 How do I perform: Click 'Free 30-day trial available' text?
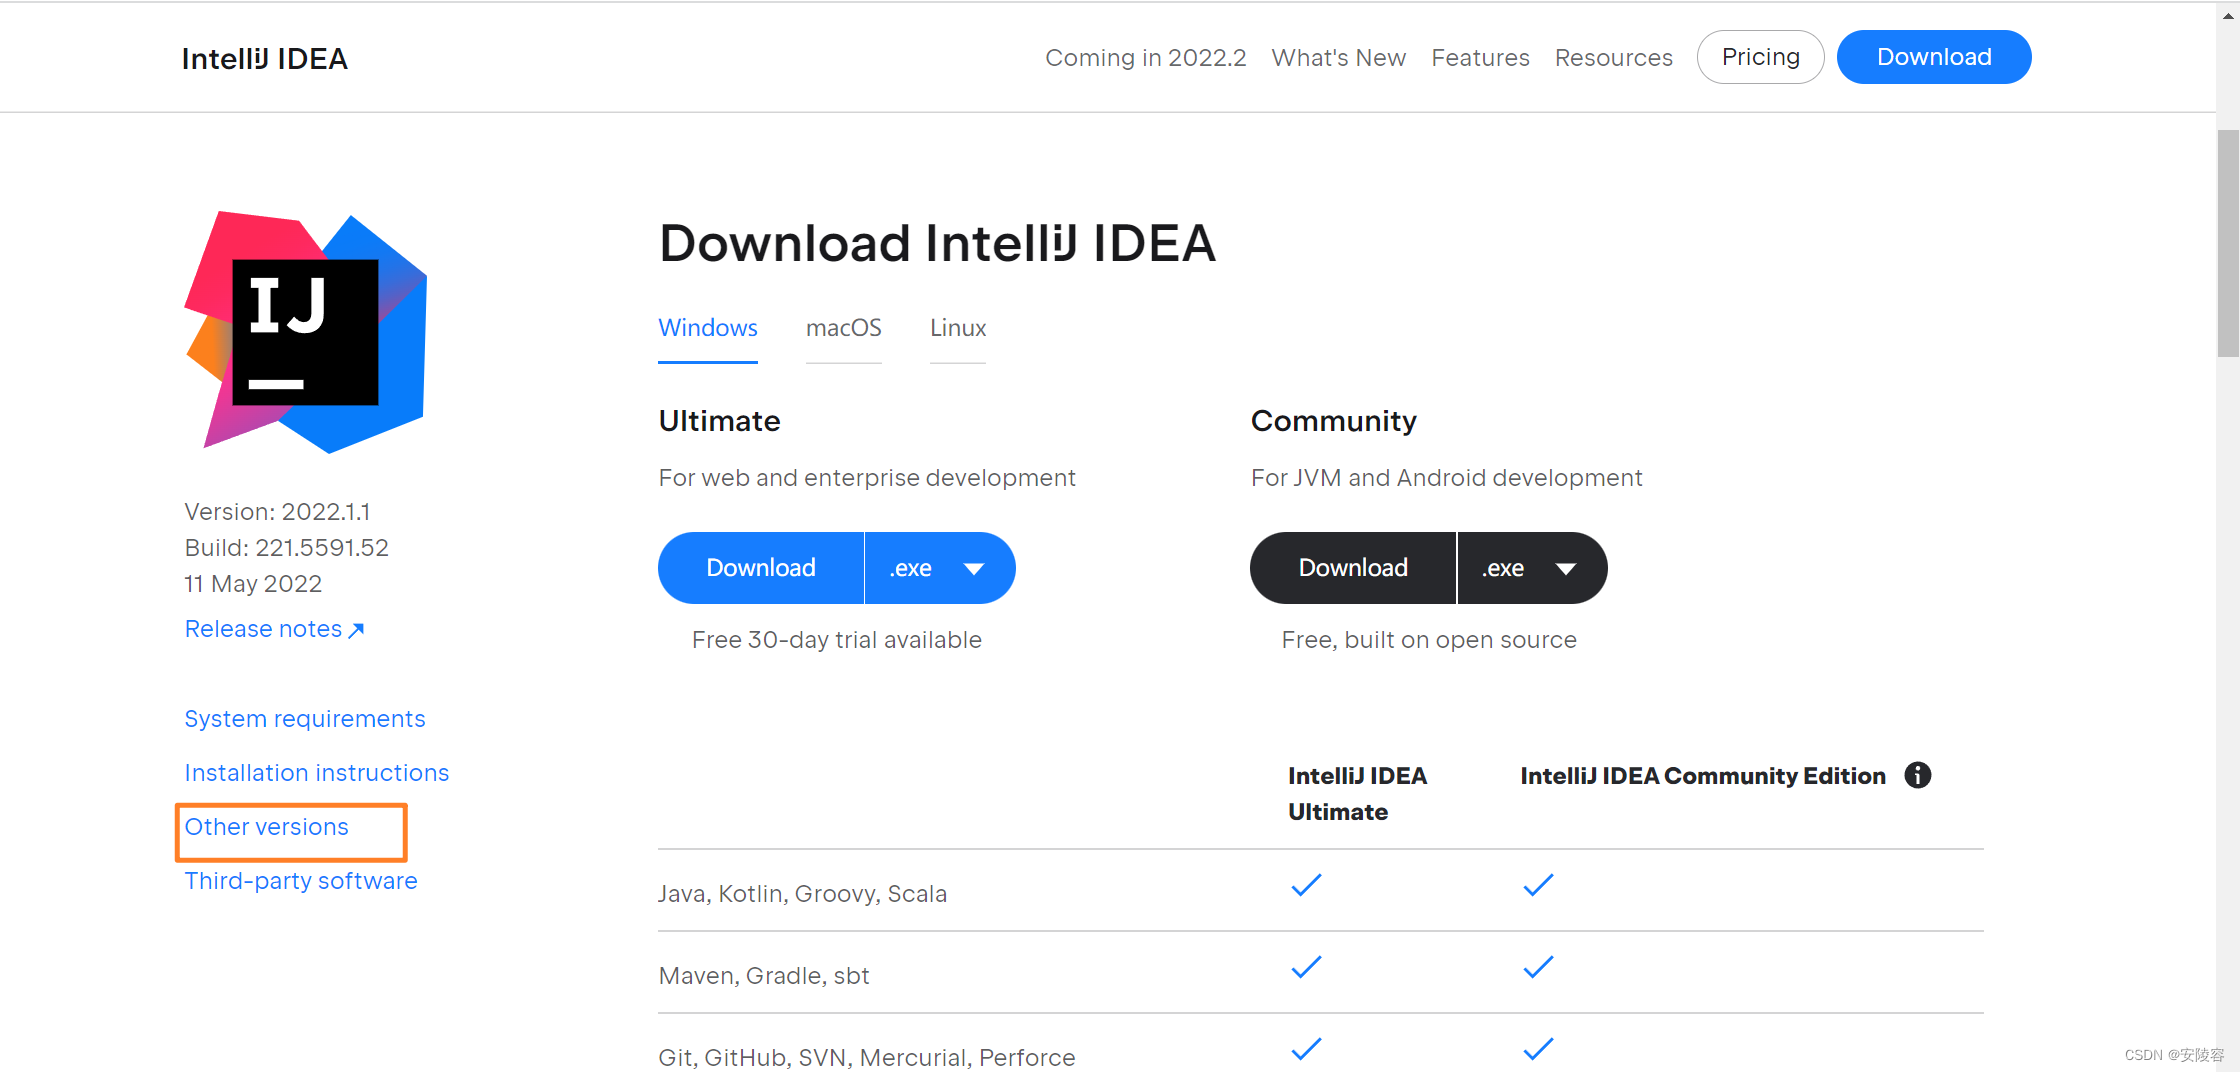click(837, 640)
